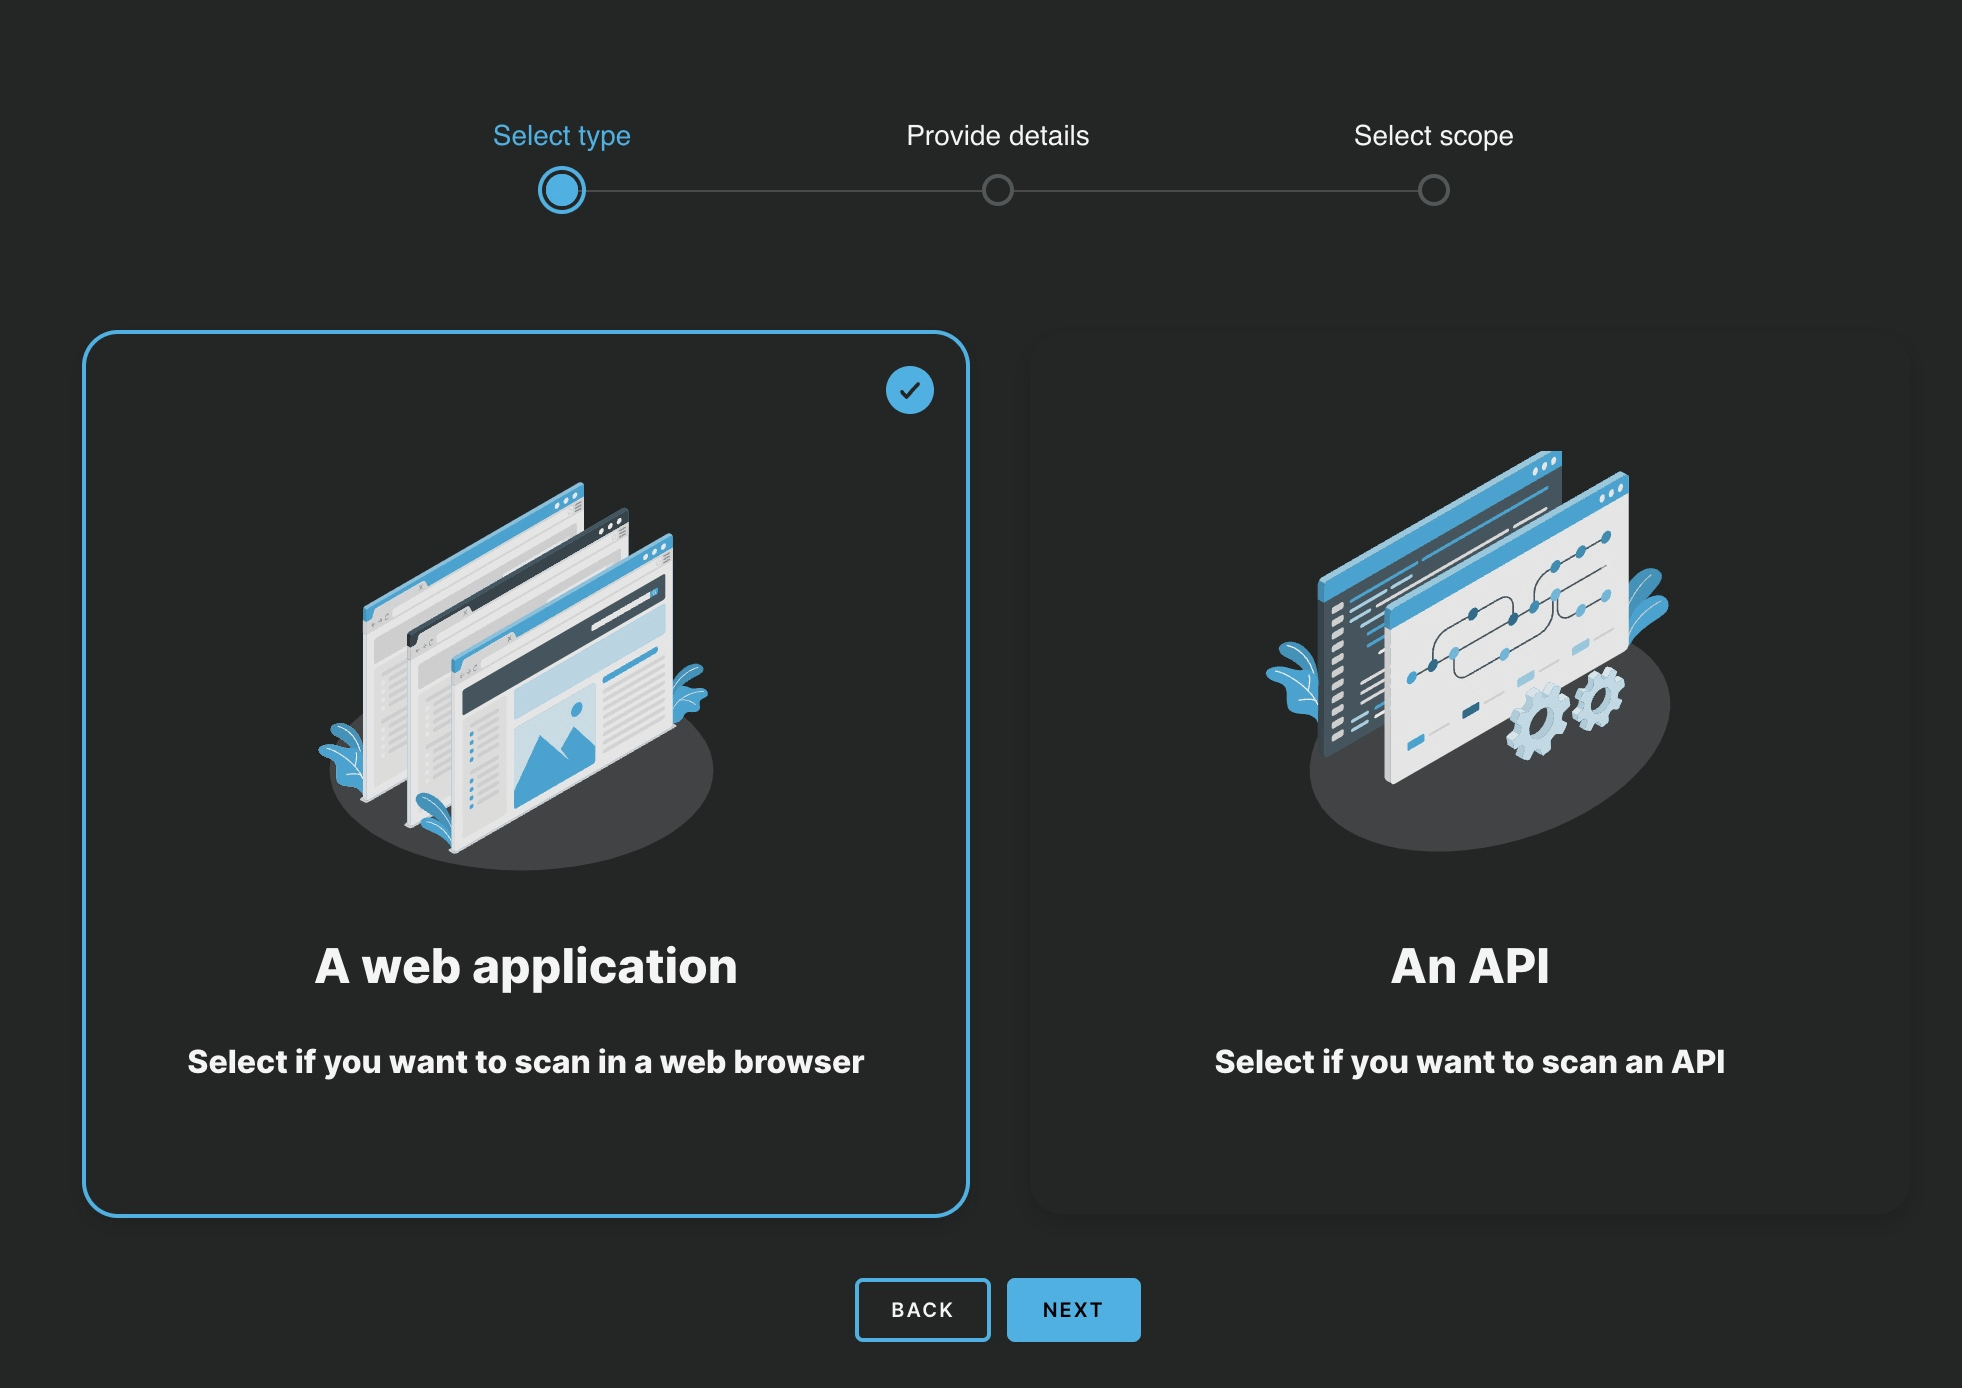Go to the Select type step label
The height and width of the screenshot is (1388, 1962).
[561, 136]
